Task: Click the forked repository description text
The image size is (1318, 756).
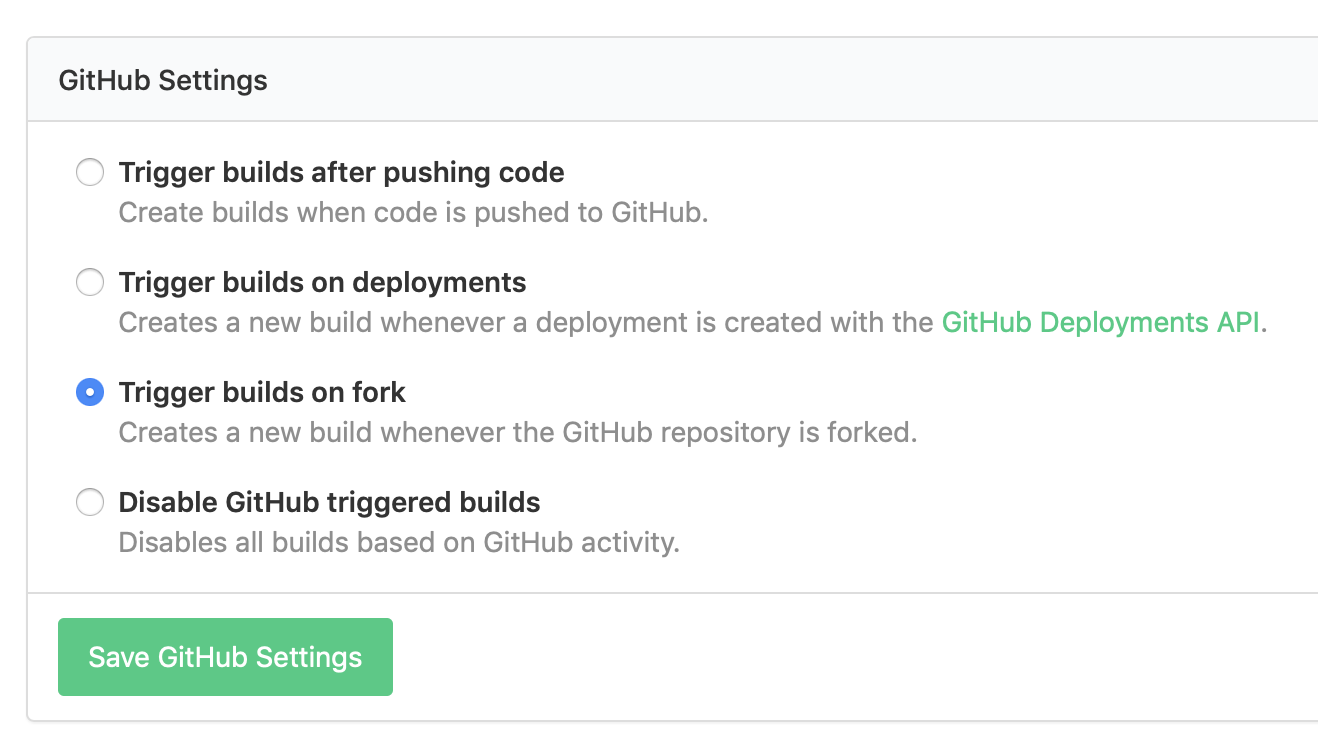Action: [x=518, y=432]
